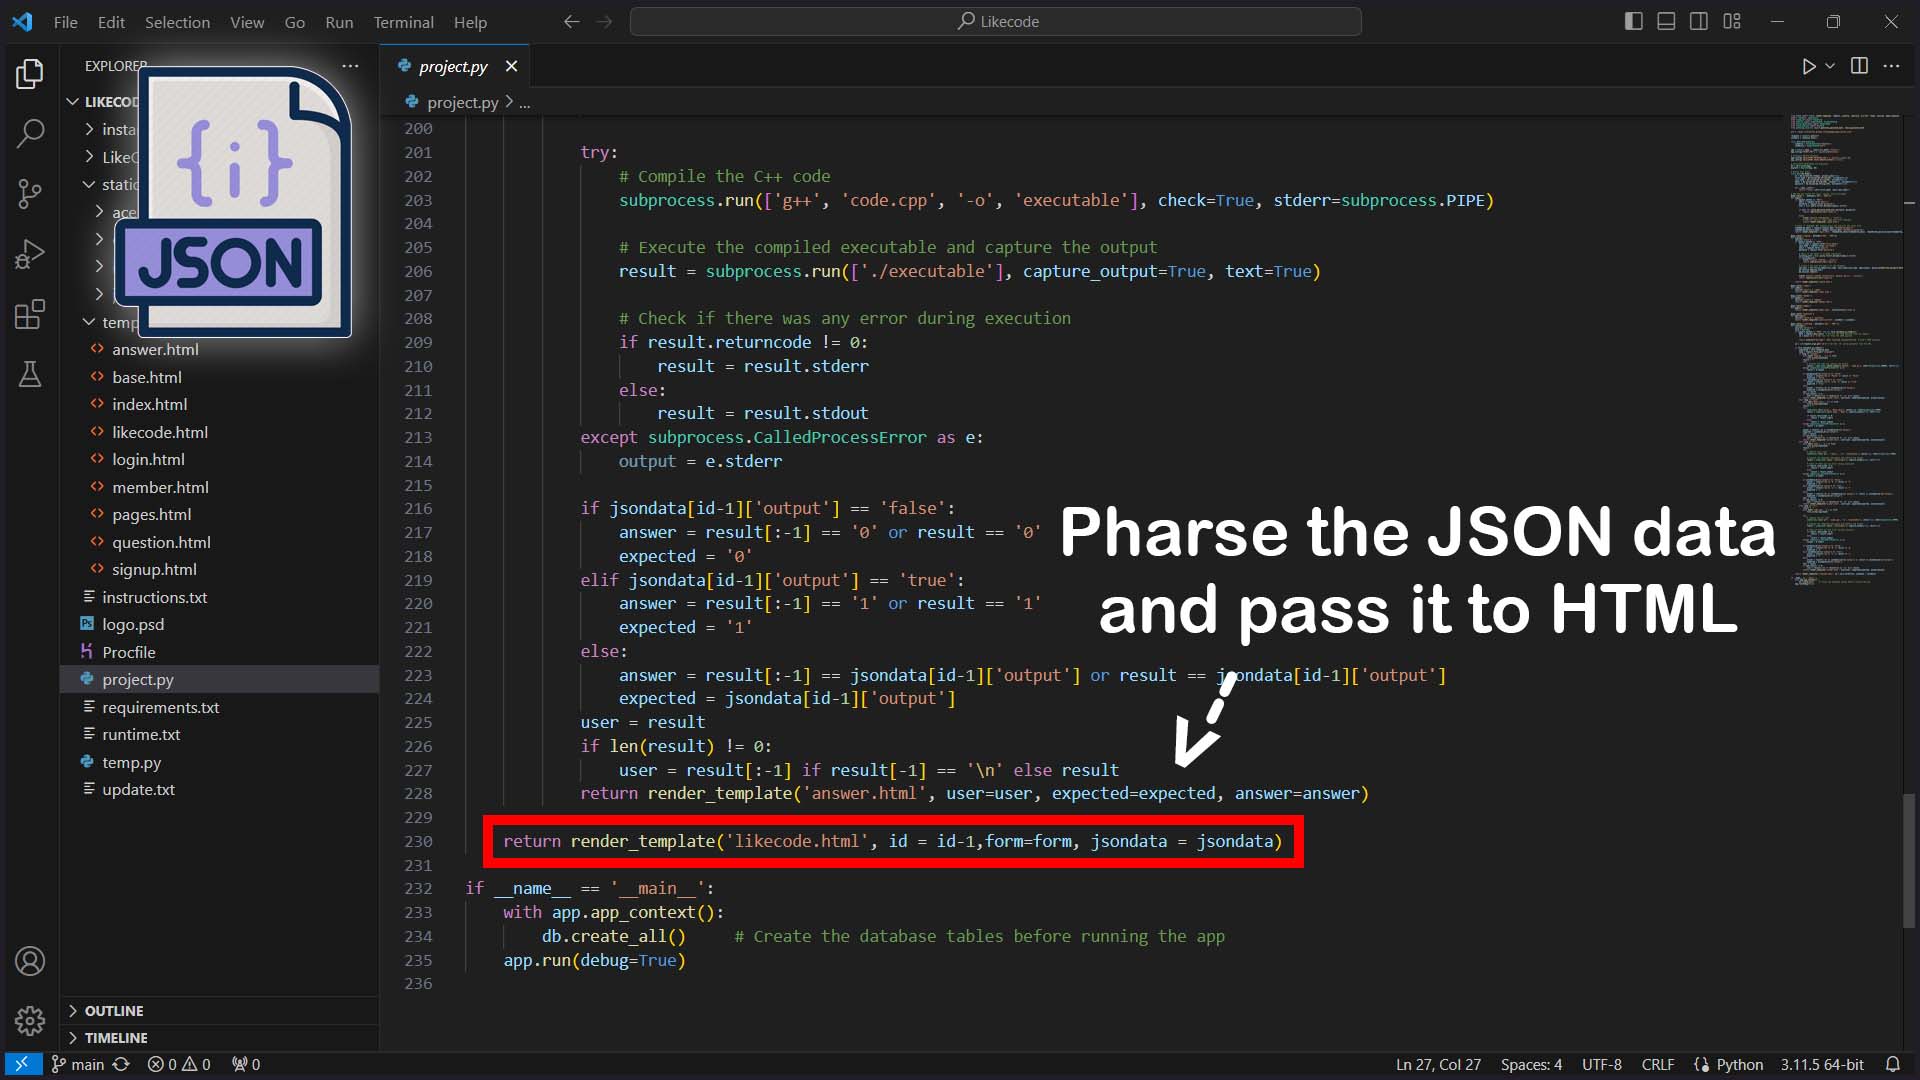Open editor More Actions ellipsis

point(1891,66)
